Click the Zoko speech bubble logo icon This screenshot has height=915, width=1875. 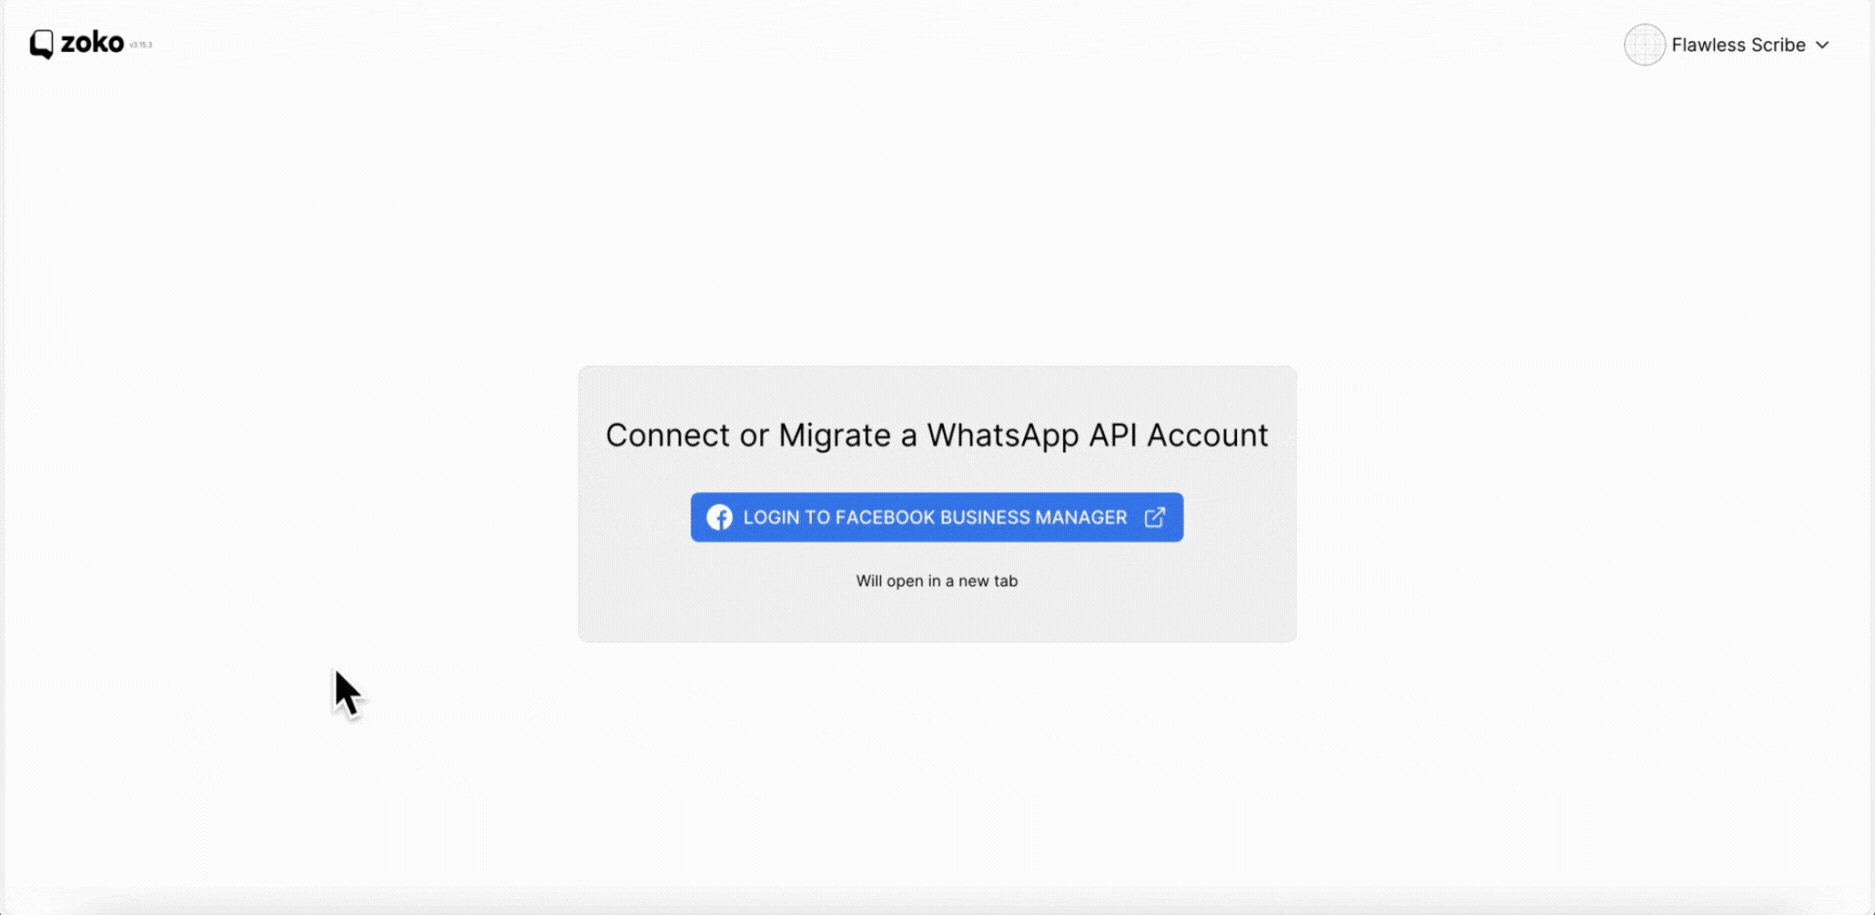(41, 44)
